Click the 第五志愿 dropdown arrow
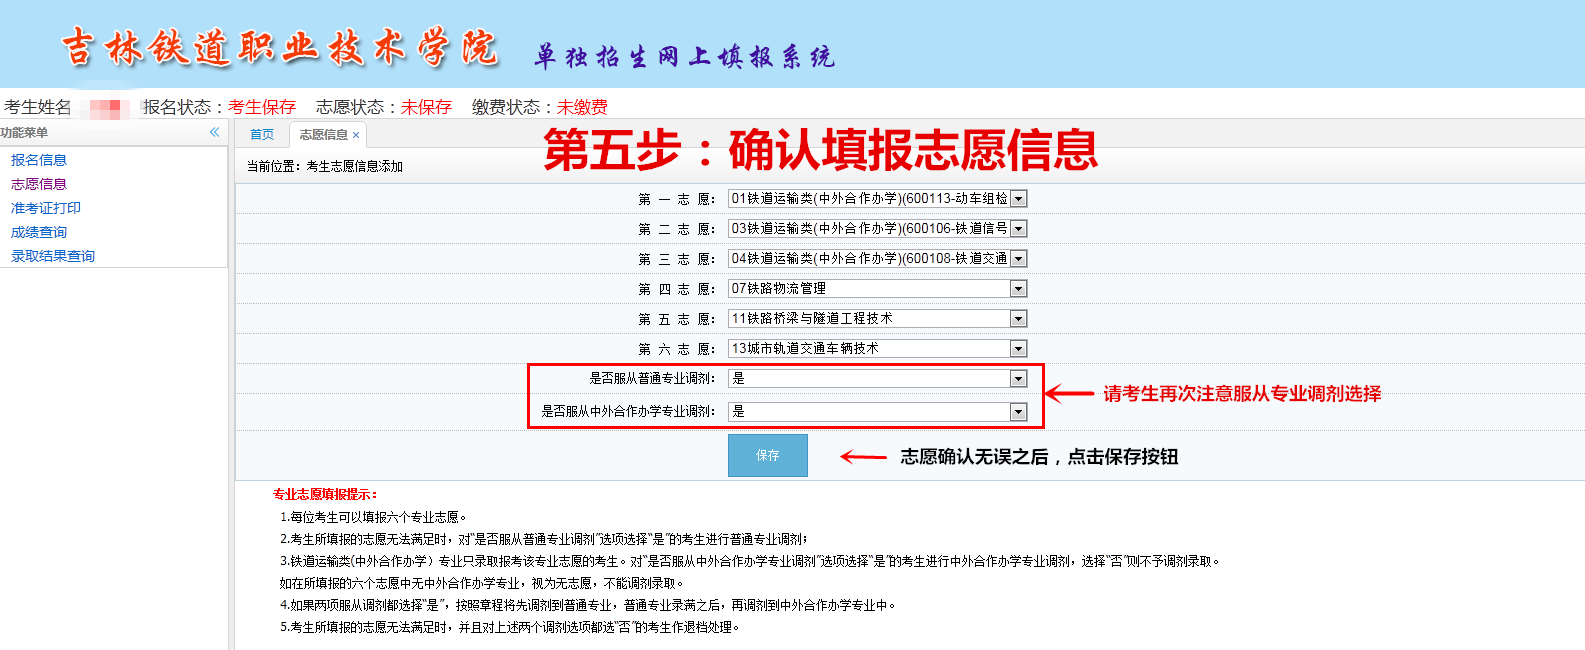 click(1018, 319)
